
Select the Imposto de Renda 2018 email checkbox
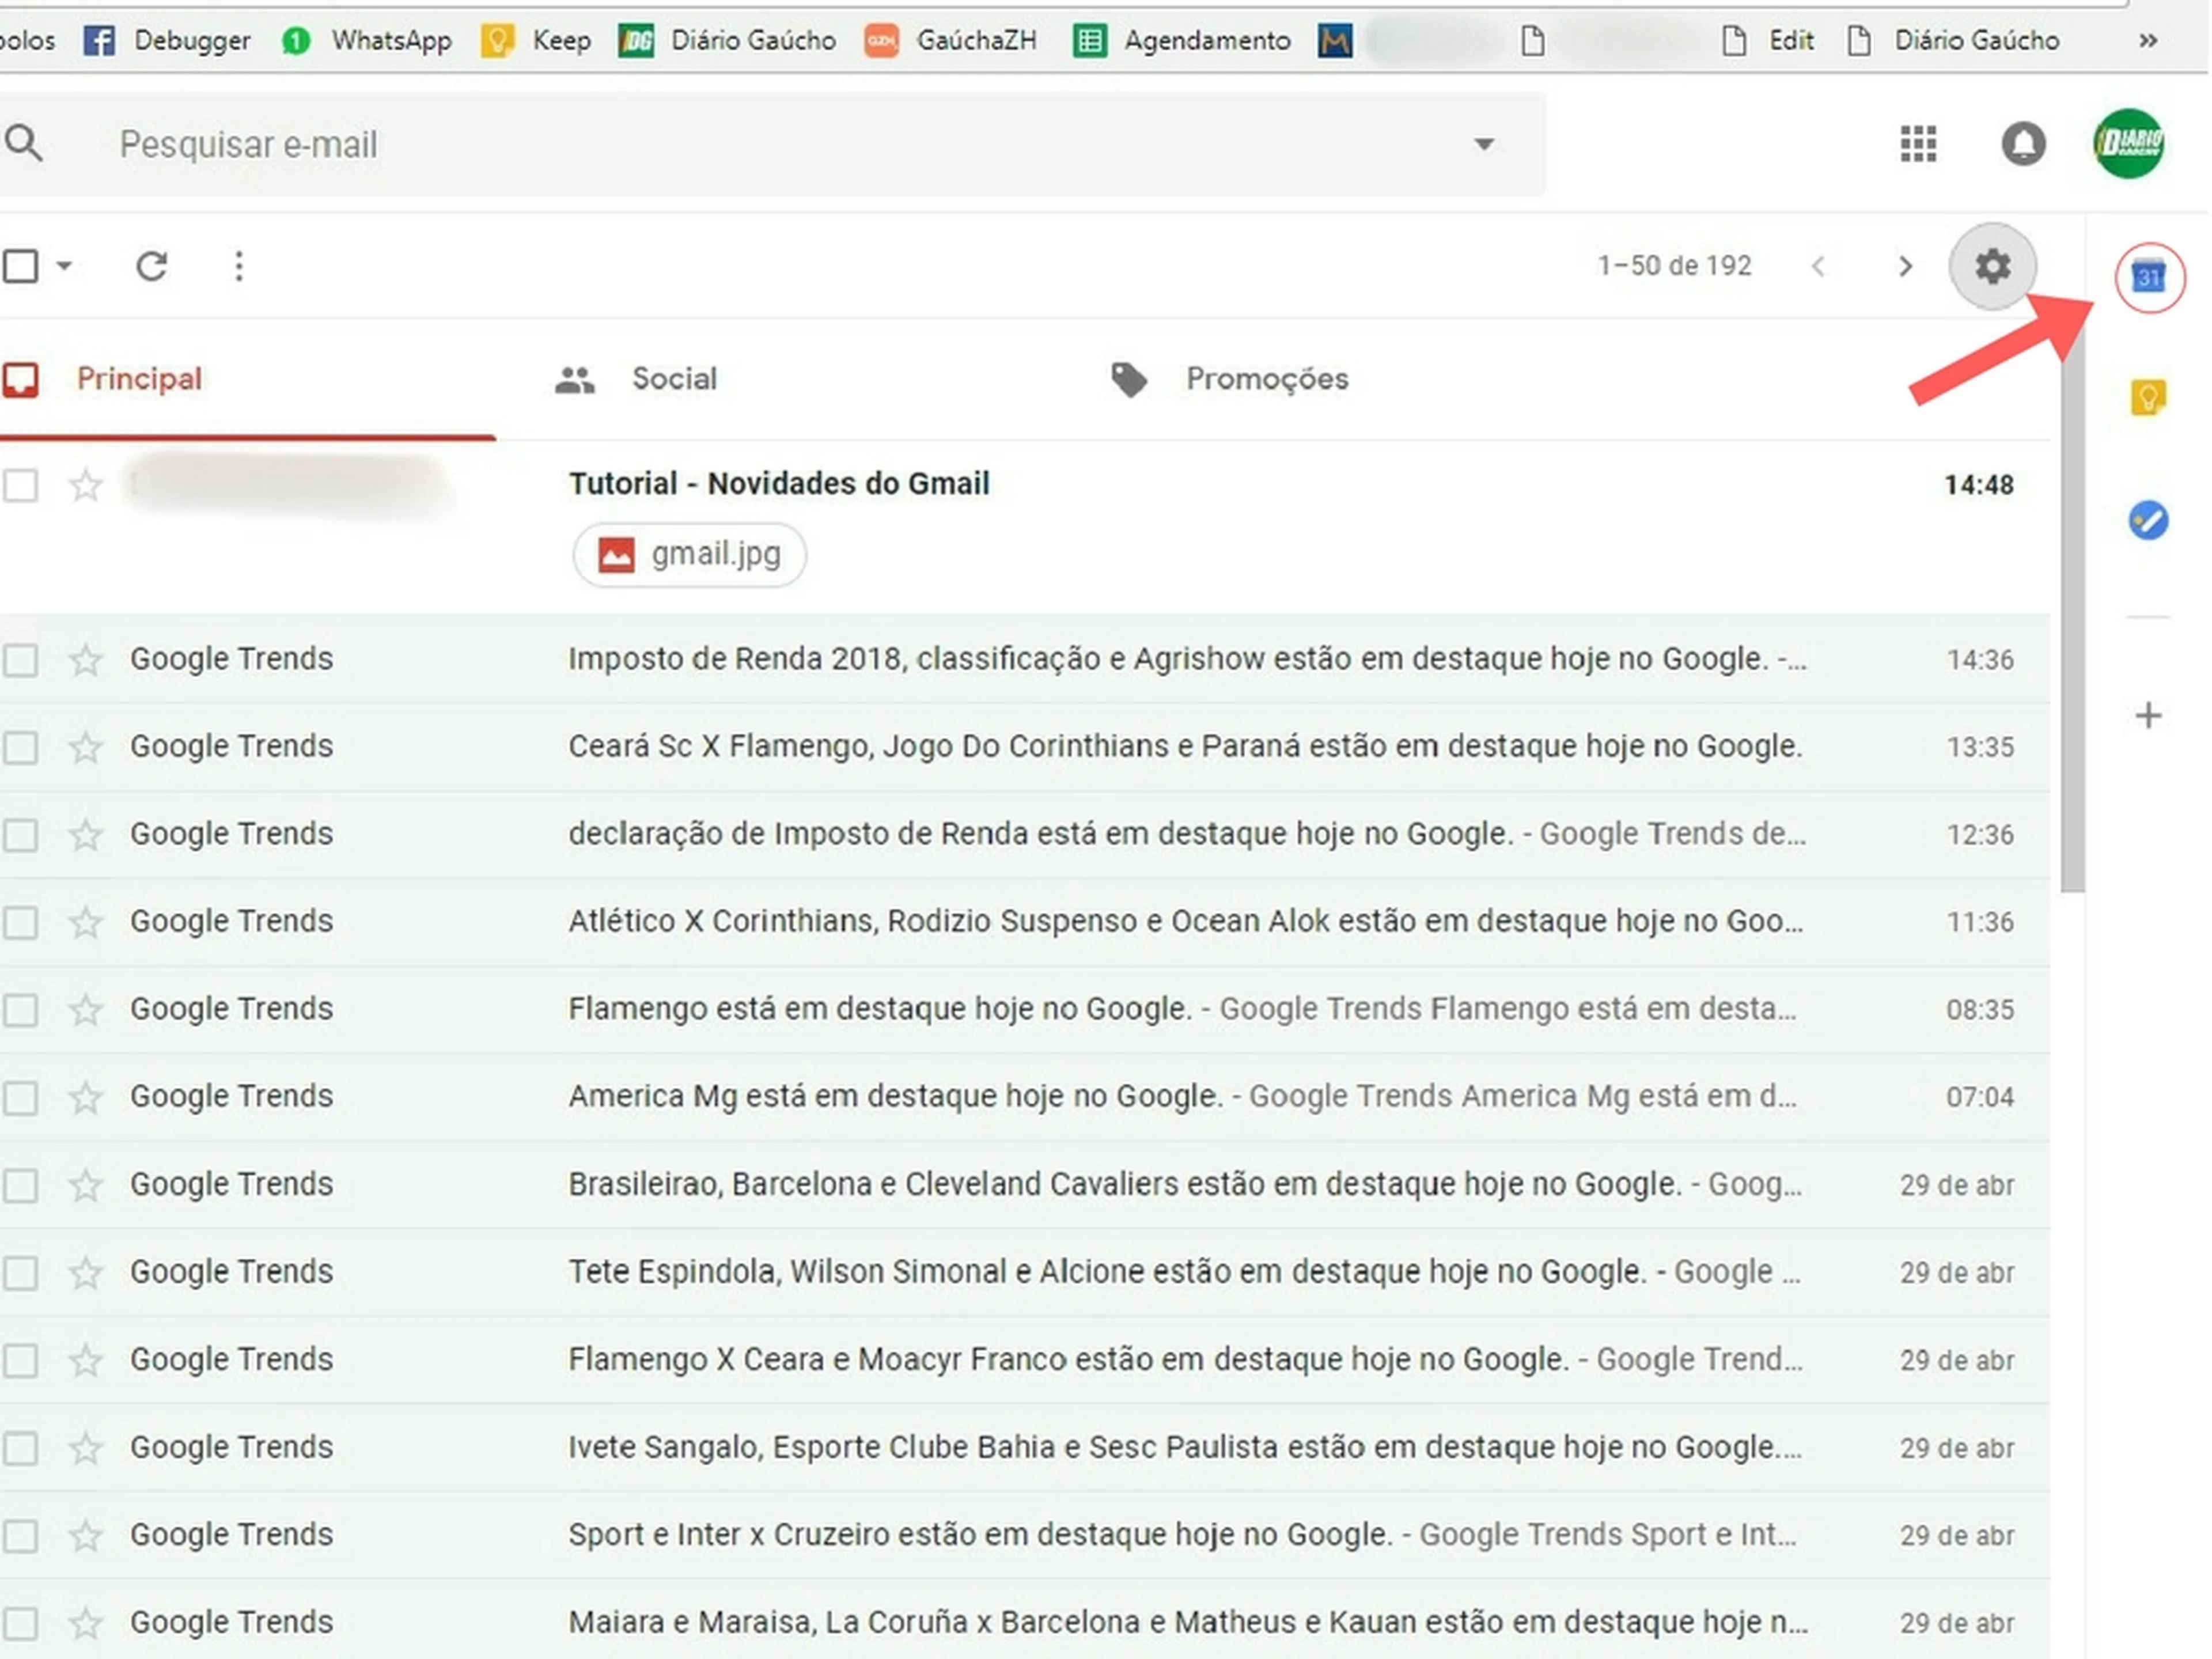[x=20, y=660]
